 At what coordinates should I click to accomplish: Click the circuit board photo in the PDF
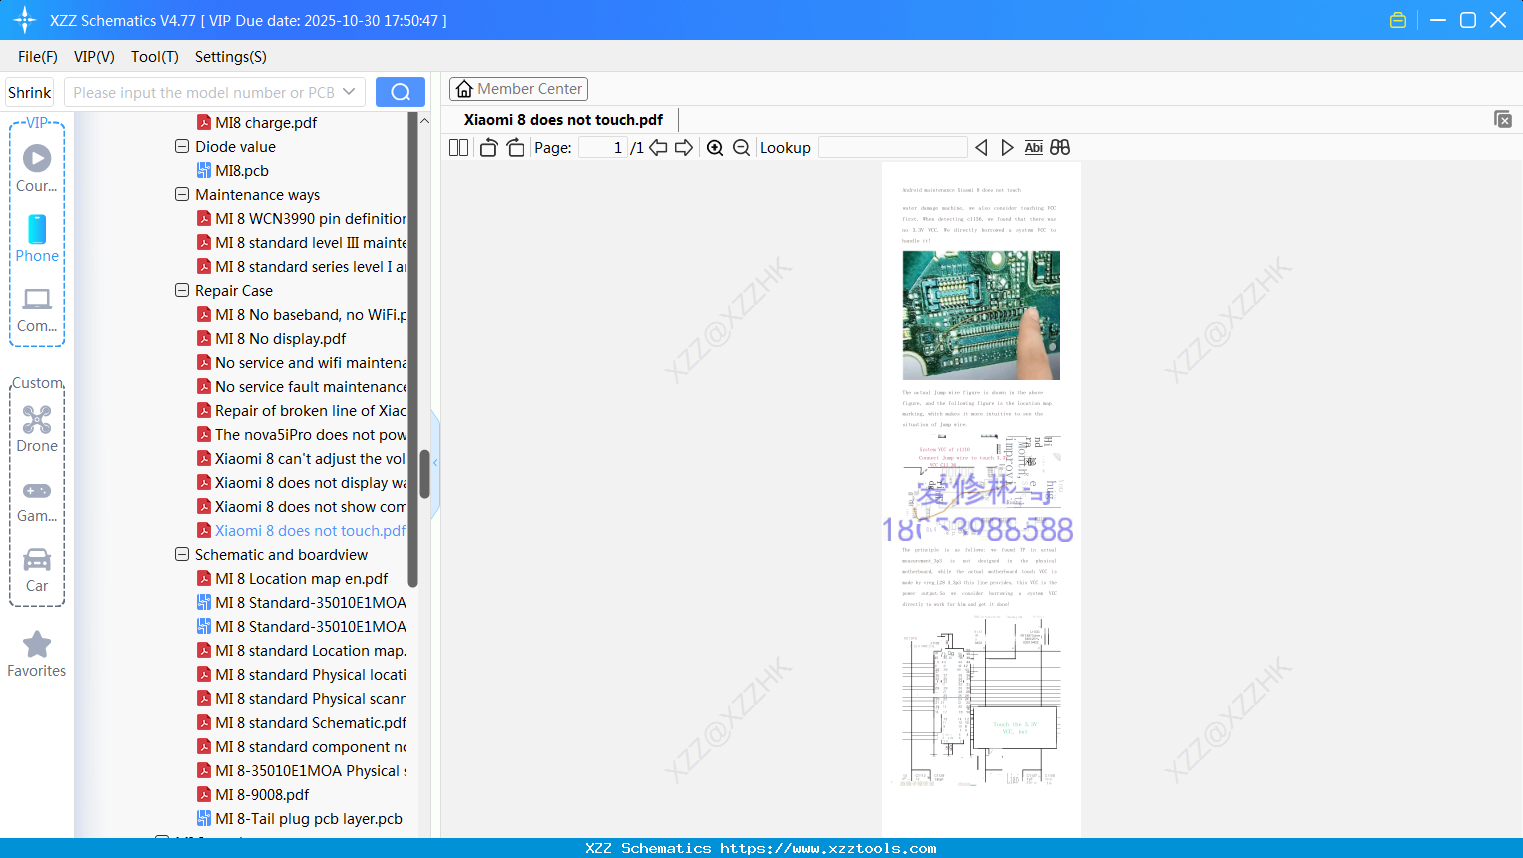click(x=981, y=315)
